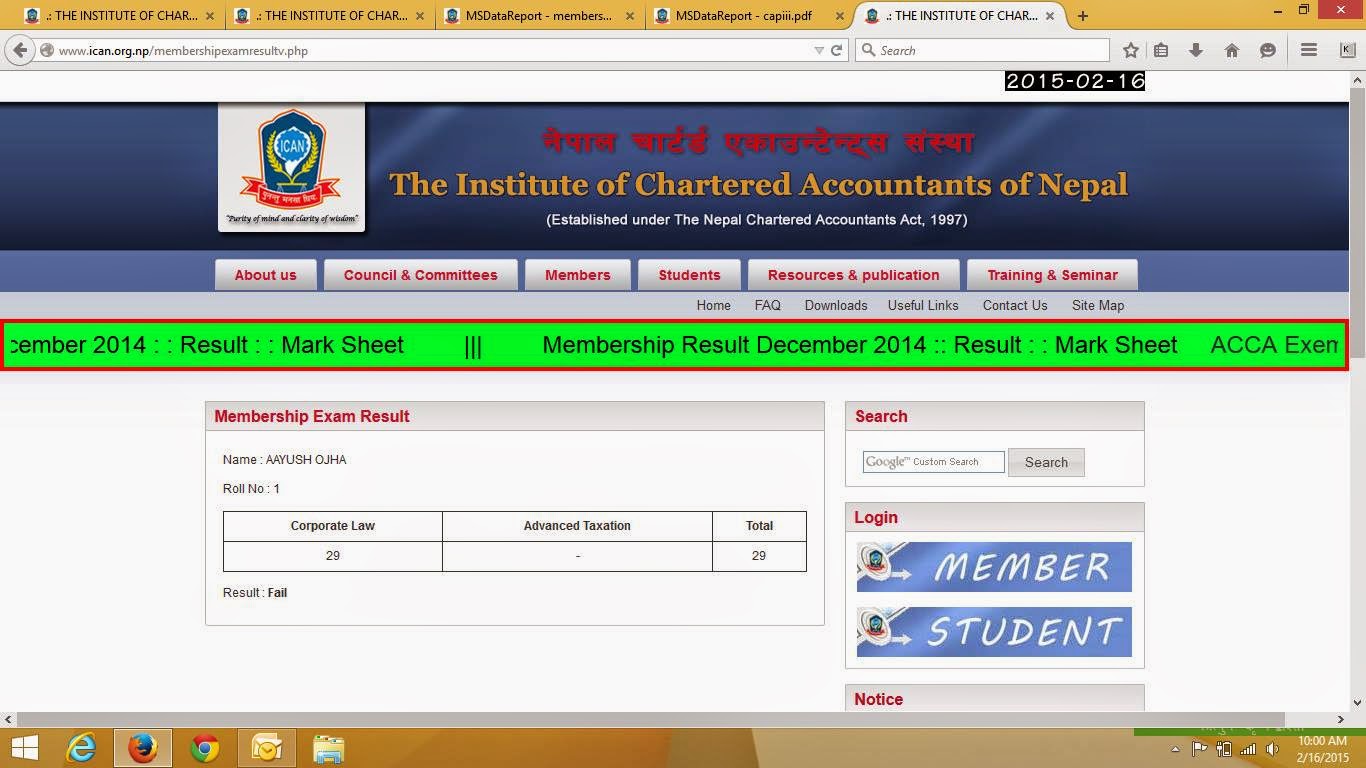This screenshot has height=768, width=1366.
Task: Focus the Google Custom Search field
Action: [x=934, y=462]
